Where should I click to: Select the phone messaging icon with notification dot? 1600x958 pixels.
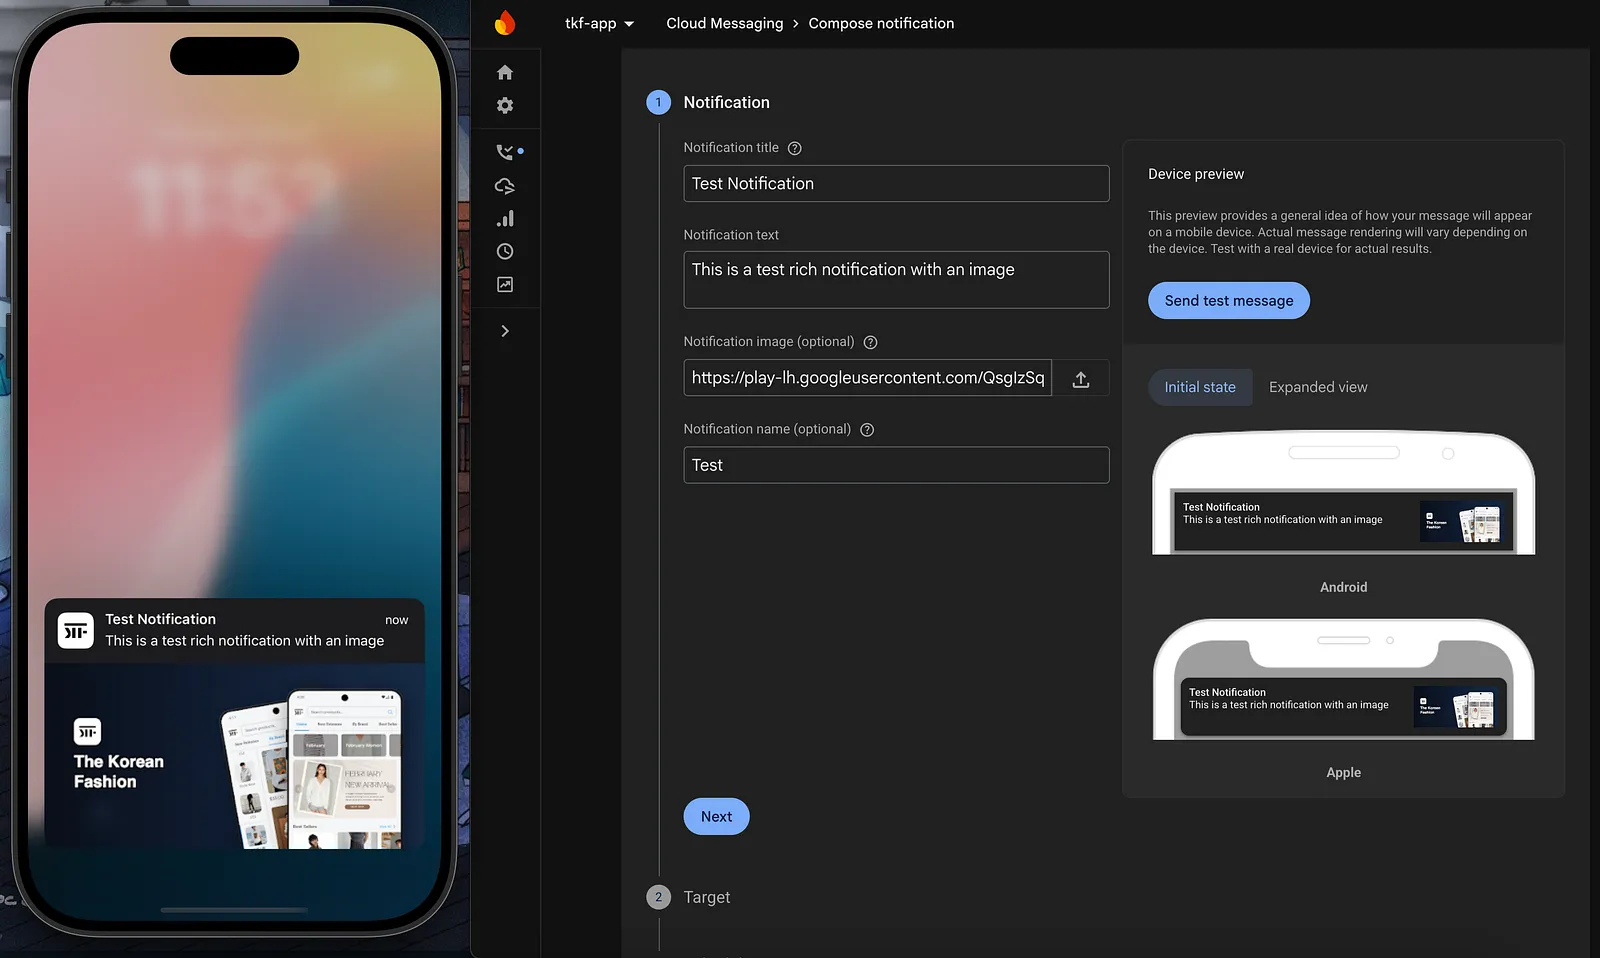pos(505,152)
